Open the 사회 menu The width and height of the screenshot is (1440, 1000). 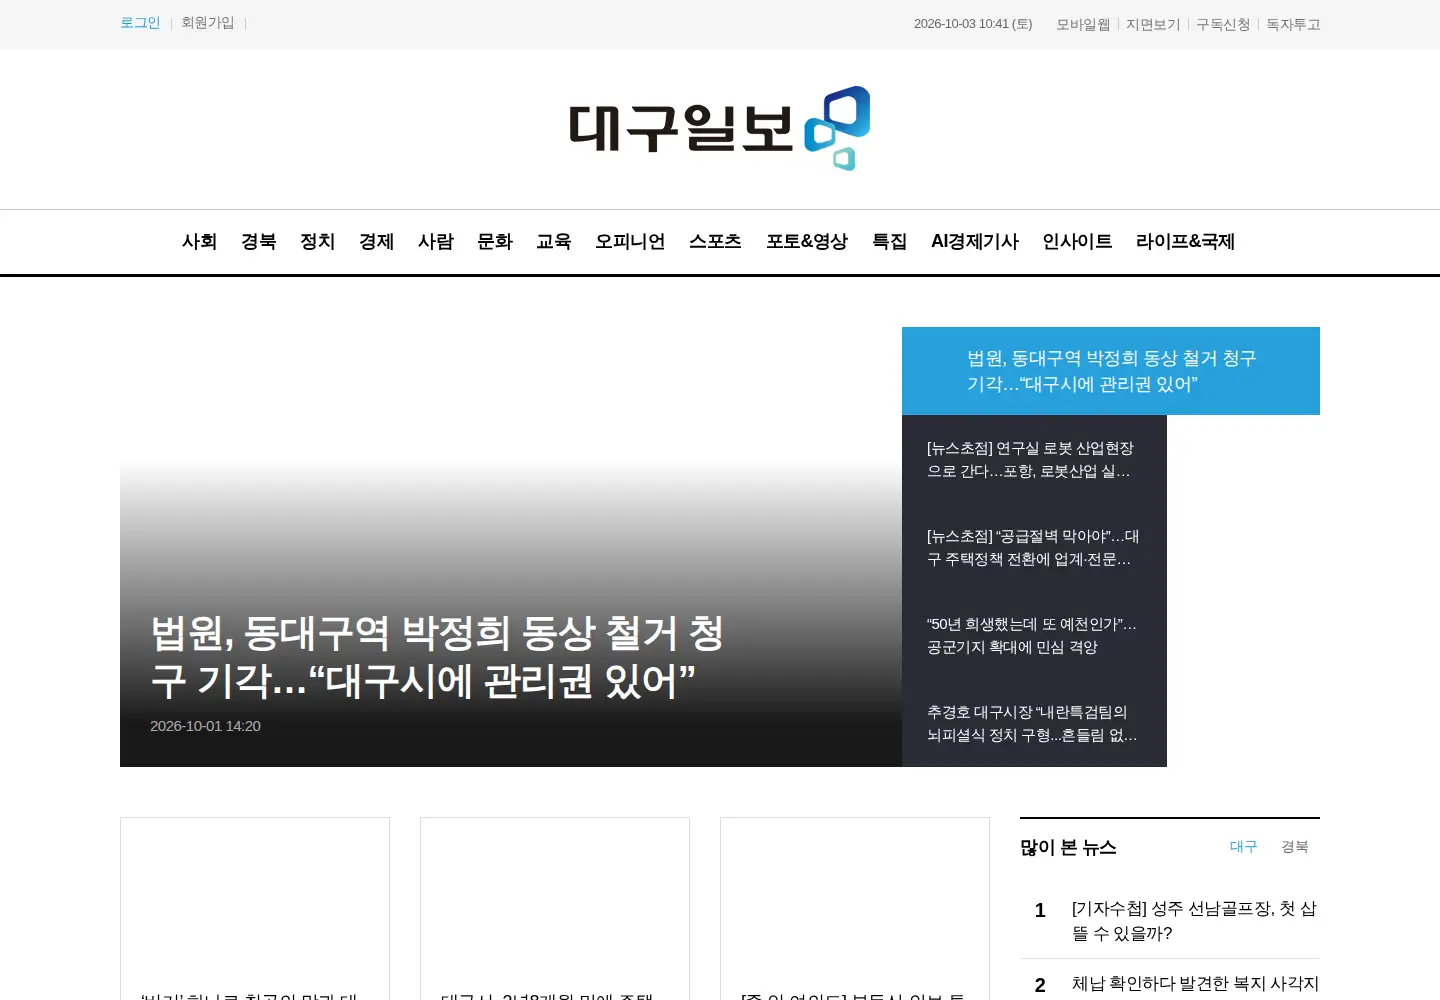coord(199,242)
